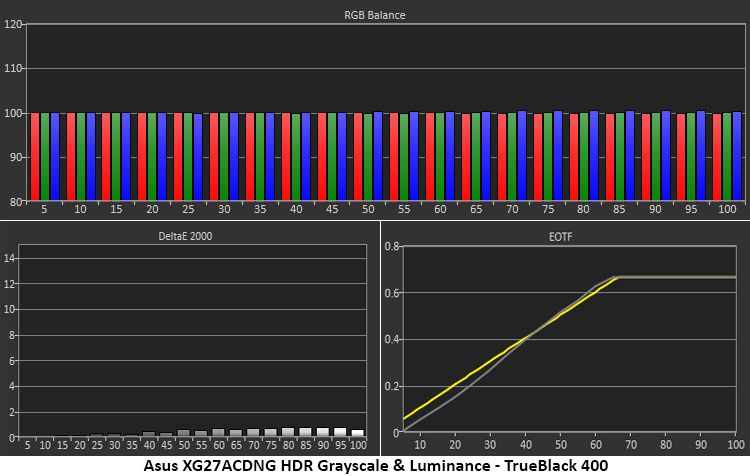The height and width of the screenshot is (476, 750).
Task: Click the 30 label on EOTF x-axis
Action: pos(490,444)
